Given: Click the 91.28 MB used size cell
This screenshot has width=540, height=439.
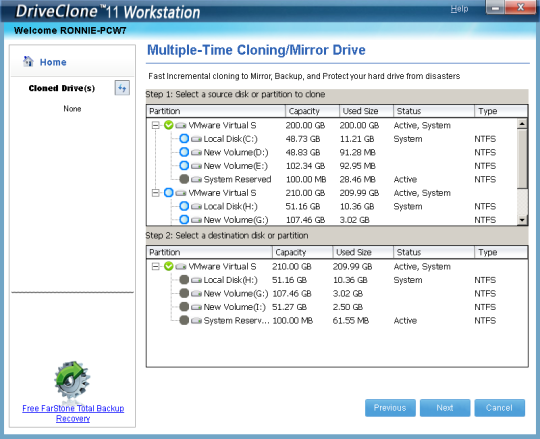Looking at the screenshot, I should (357, 153).
